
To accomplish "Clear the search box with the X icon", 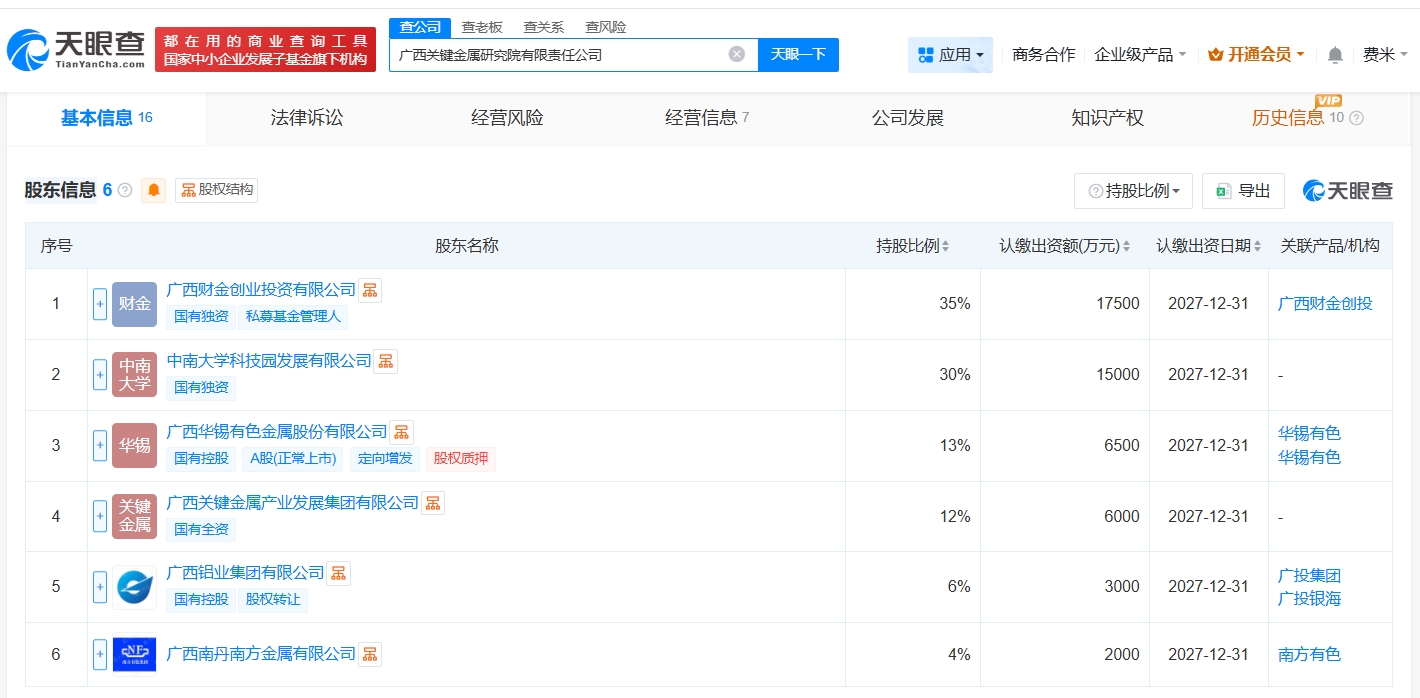I will click(x=737, y=55).
